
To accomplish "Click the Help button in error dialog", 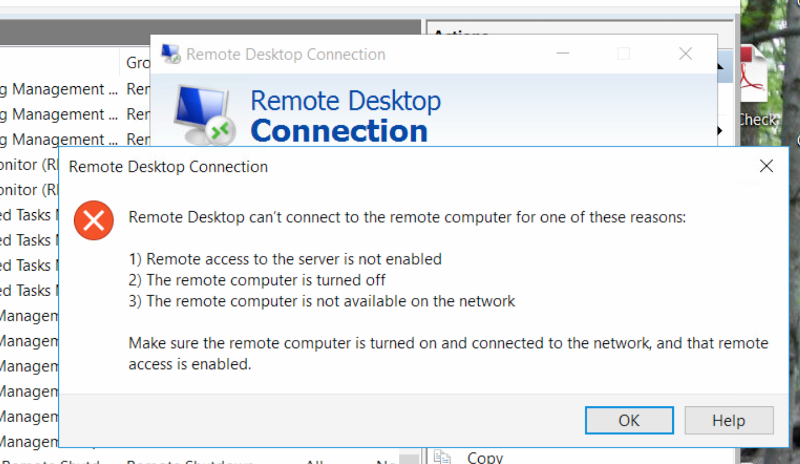I will pyautogui.click(x=729, y=420).
